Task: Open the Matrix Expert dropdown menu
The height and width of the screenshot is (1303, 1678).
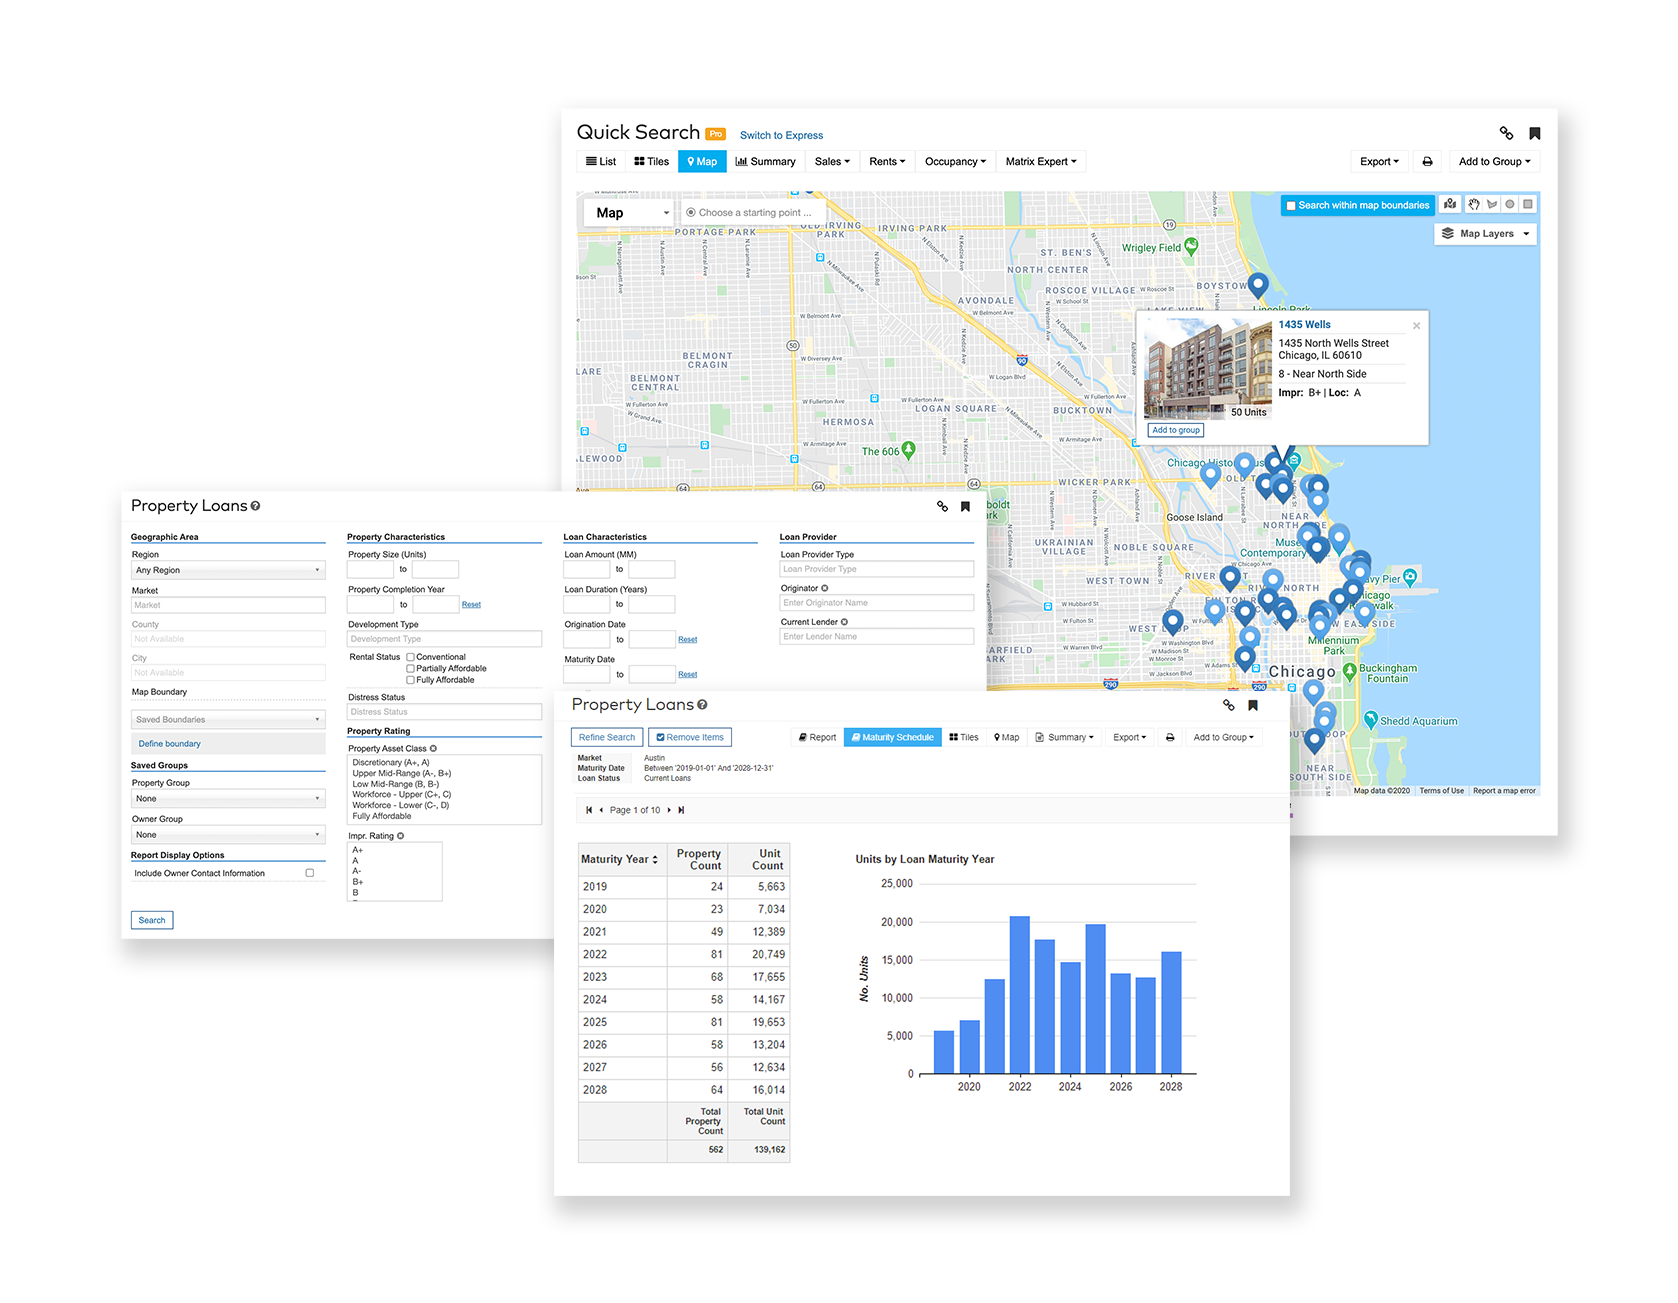Action: click(x=1041, y=162)
